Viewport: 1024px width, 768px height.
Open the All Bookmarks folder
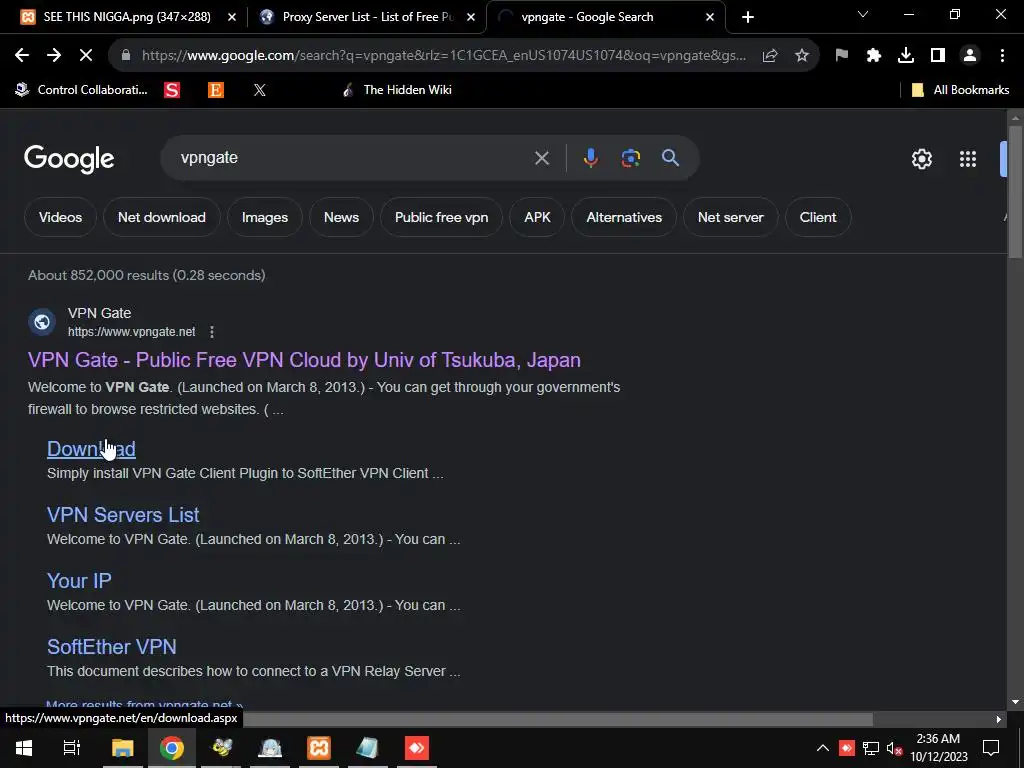pos(961,90)
